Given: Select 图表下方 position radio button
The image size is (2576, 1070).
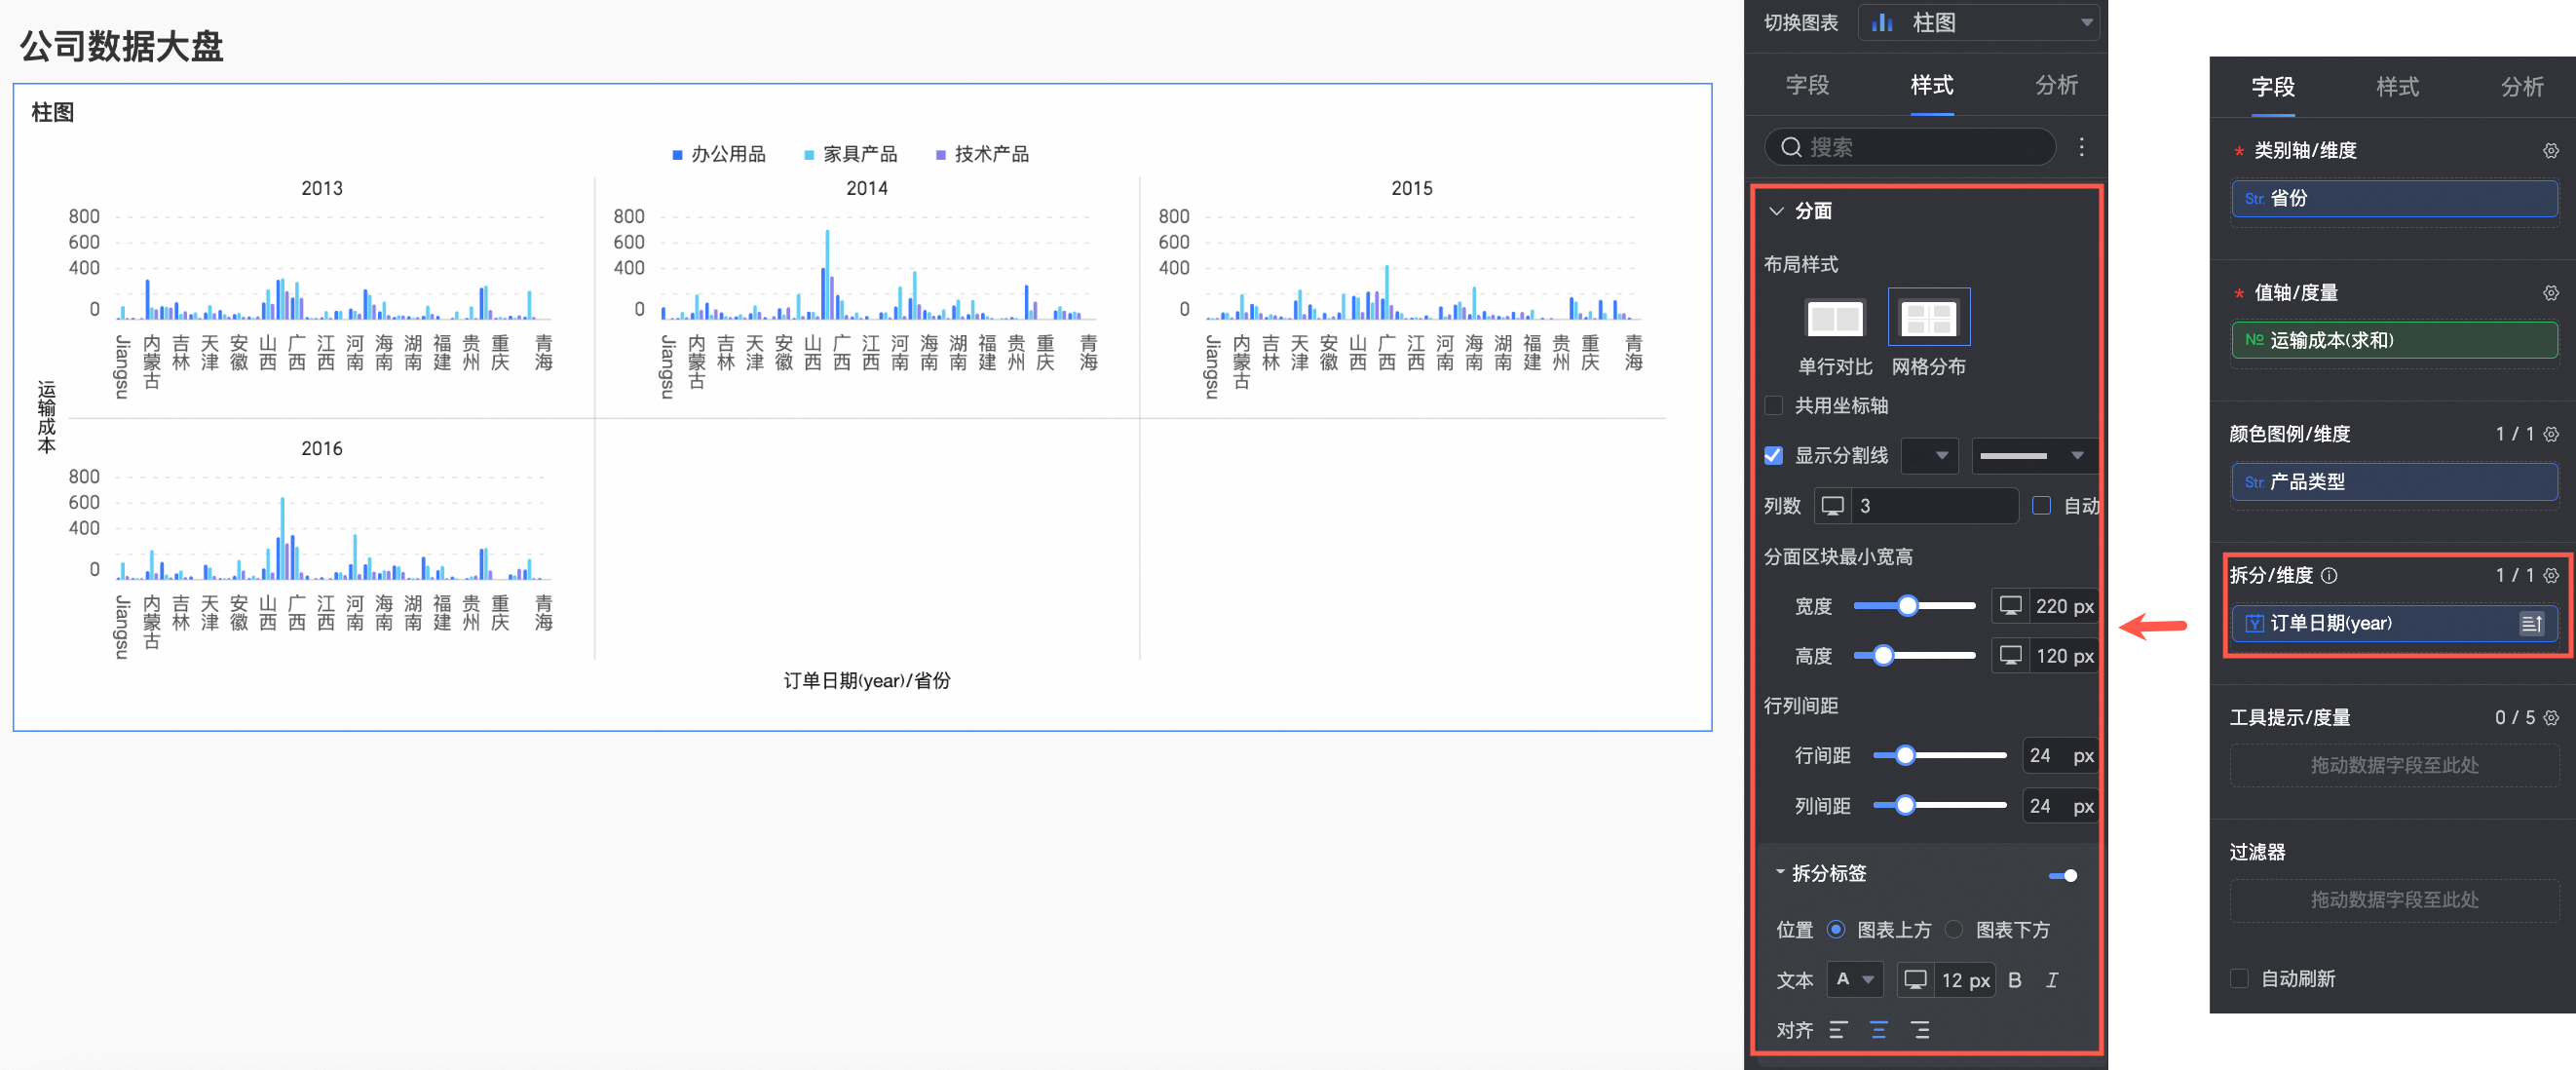Looking at the screenshot, I should coord(1953,930).
